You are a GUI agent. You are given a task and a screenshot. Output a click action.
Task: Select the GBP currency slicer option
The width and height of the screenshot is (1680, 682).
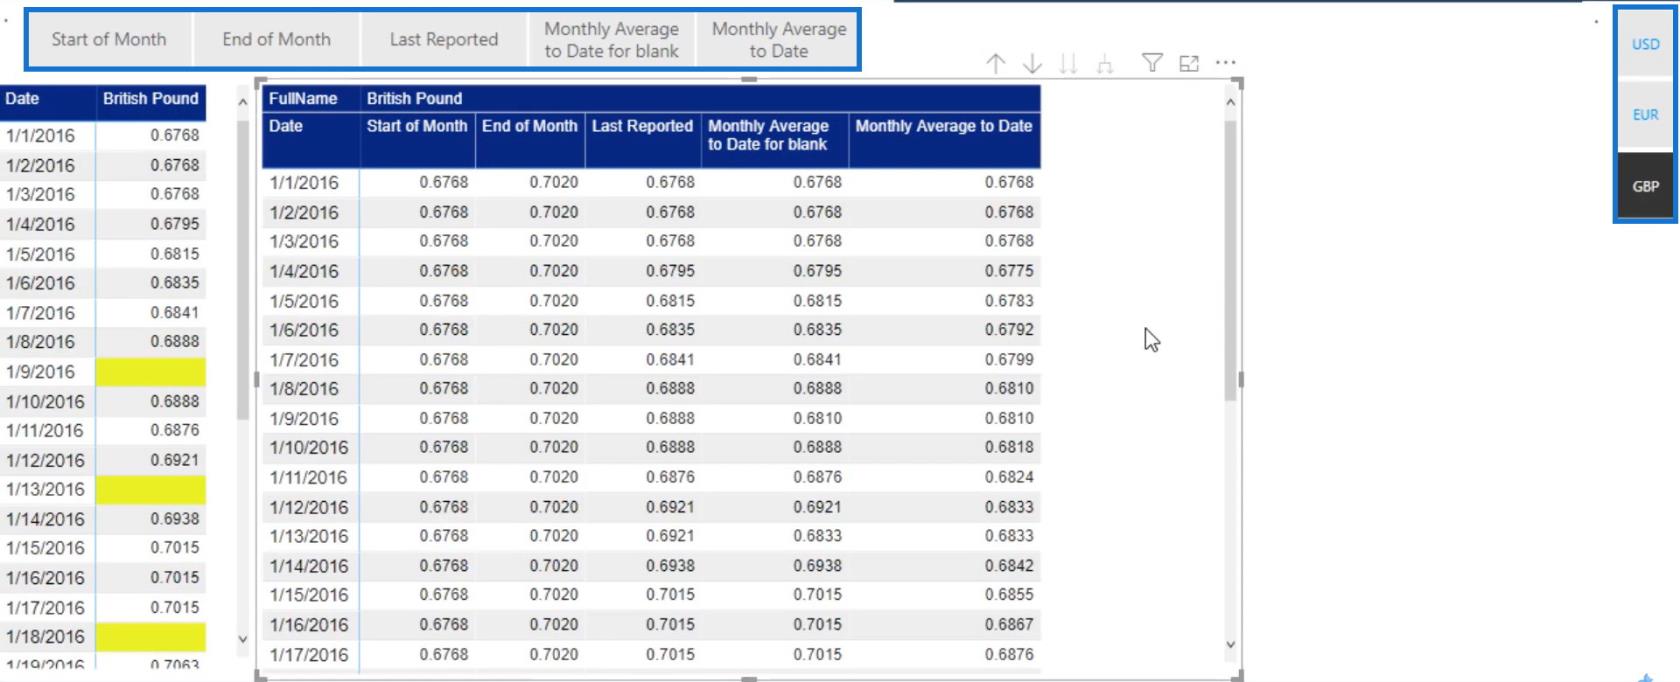(x=1645, y=186)
